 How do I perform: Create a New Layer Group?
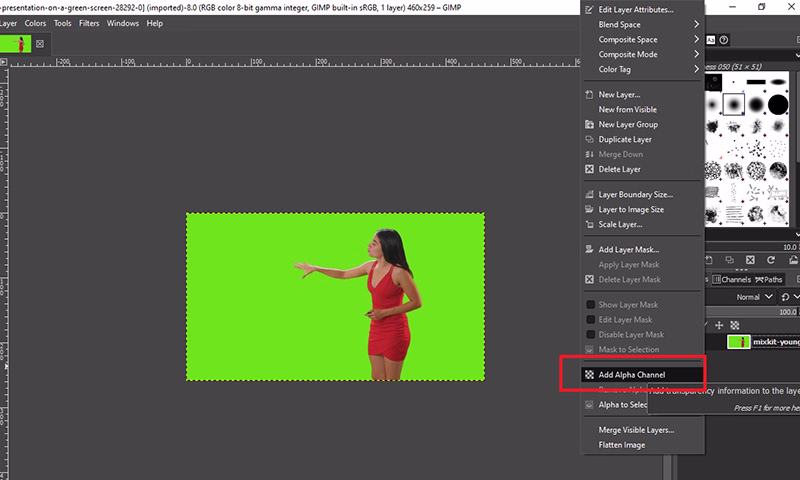[642, 124]
